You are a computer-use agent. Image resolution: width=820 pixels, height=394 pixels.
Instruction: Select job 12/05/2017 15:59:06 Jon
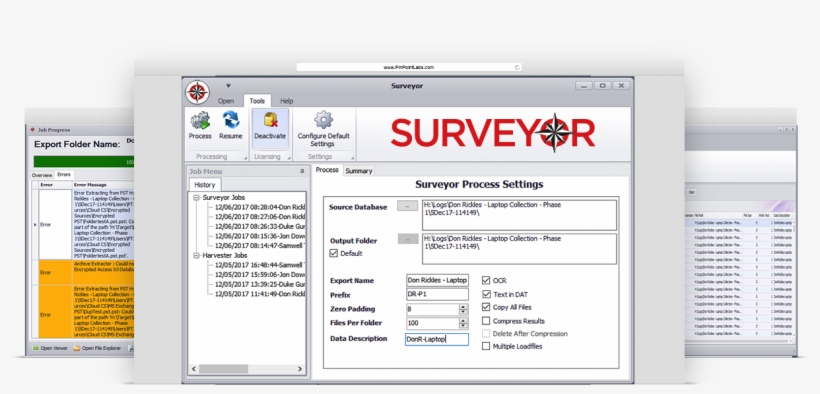click(x=260, y=275)
